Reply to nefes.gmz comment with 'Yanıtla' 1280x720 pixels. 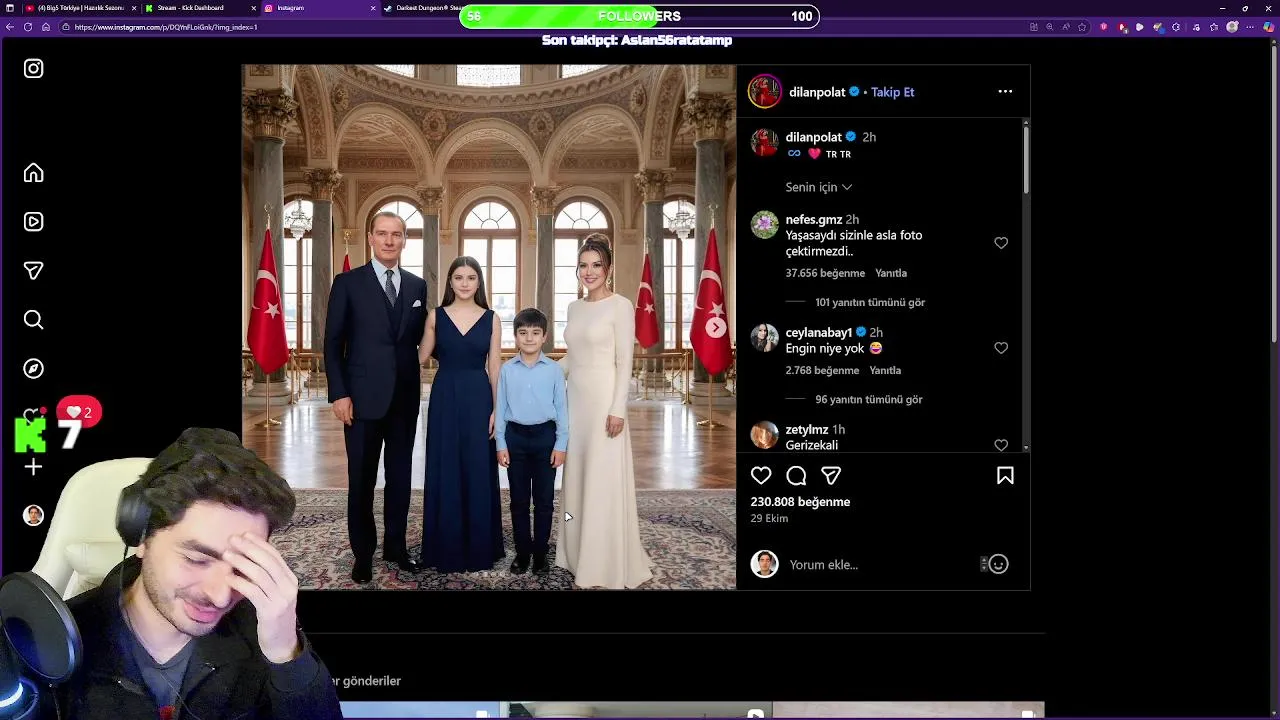pyautogui.click(x=891, y=273)
